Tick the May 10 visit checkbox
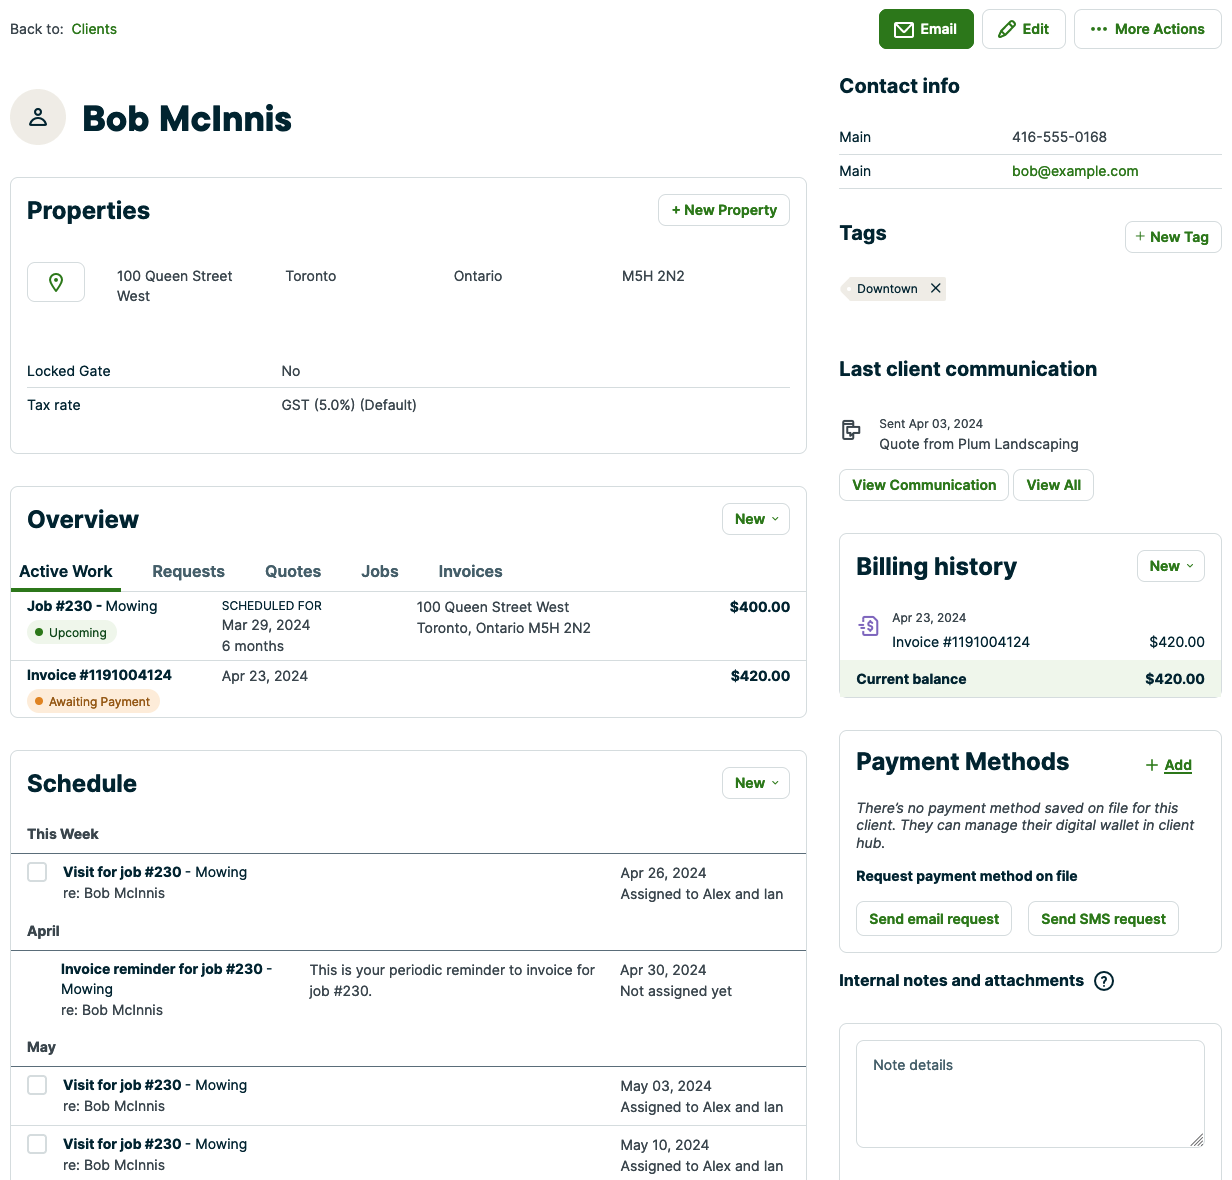The width and height of the screenshot is (1232, 1180). (x=37, y=1144)
